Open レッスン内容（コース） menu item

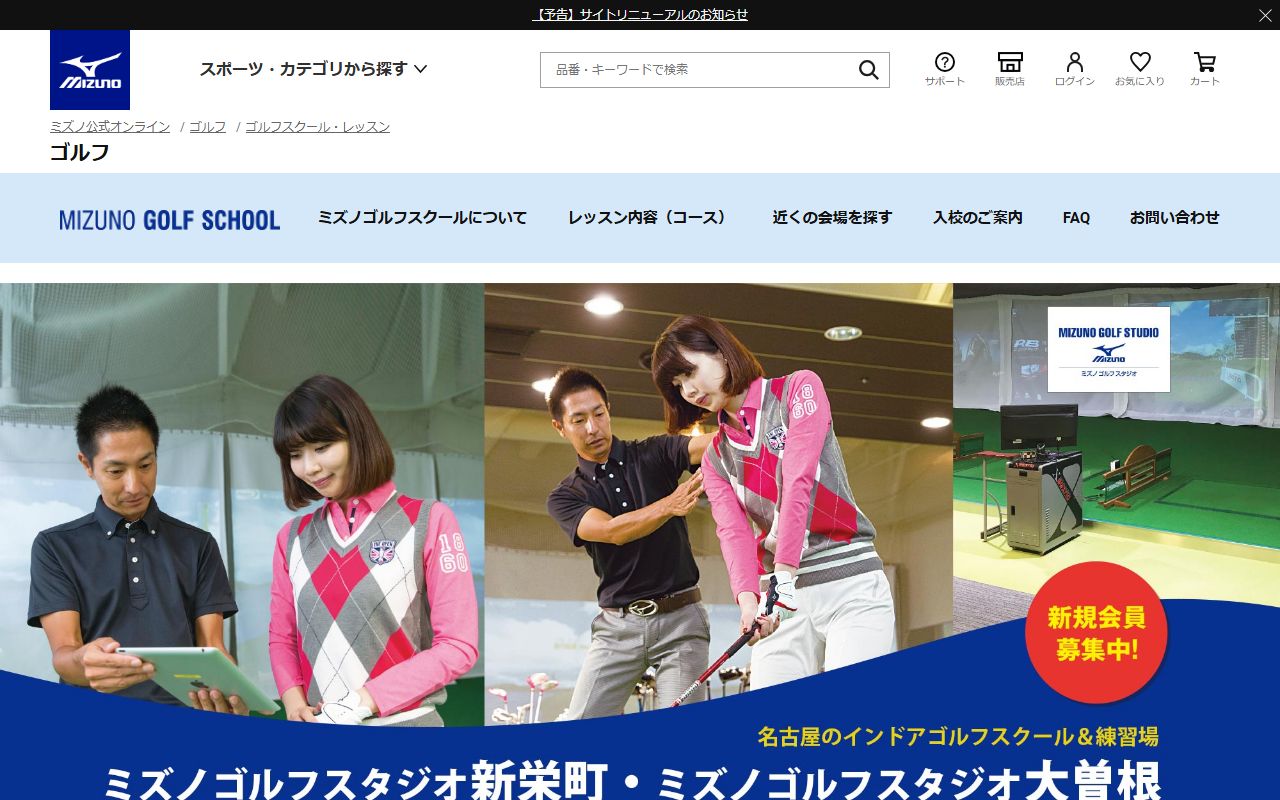click(649, 218)
